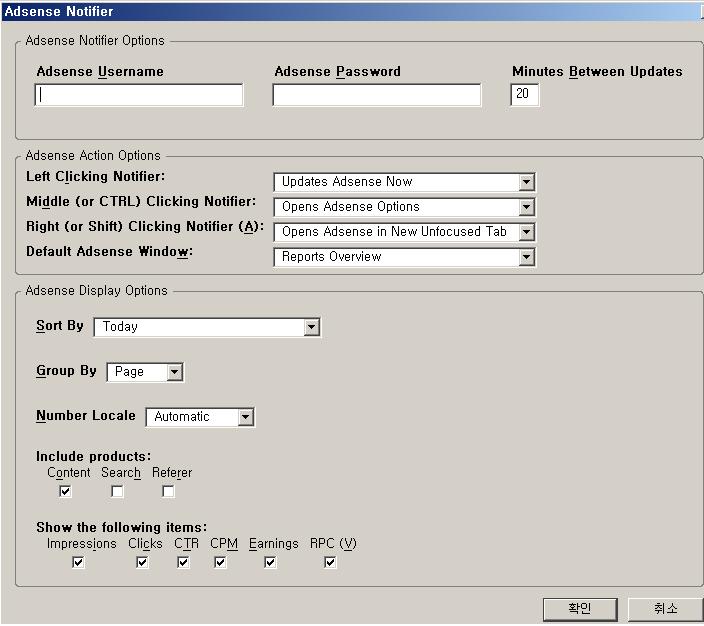Confirm with the 확인 button
The image size is (704, 626).
[580, 609]
